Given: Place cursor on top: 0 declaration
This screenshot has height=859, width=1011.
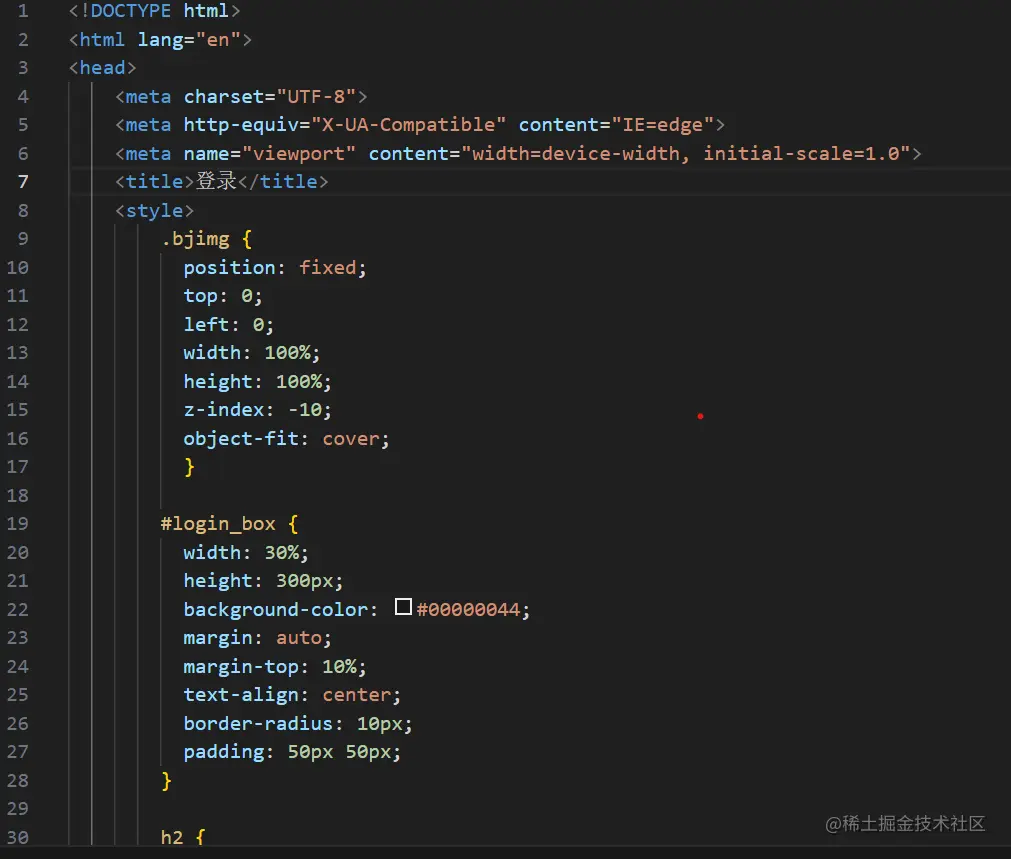Looking at the screenshot, I should [222, 296].
